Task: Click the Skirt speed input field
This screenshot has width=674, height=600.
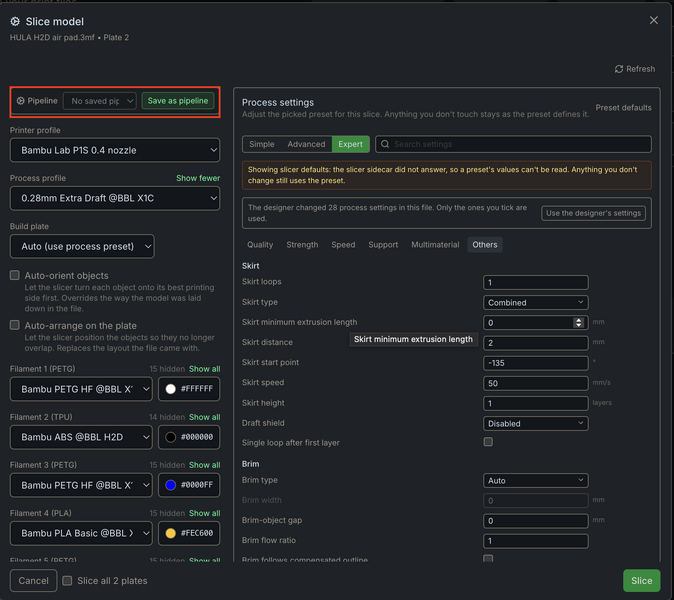Action: 536,383
